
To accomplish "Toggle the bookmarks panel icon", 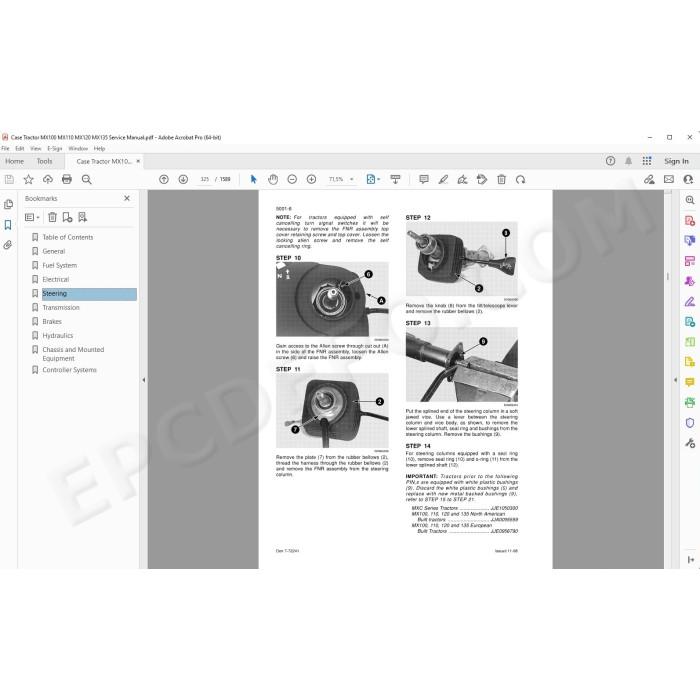I will click(8, 225).
